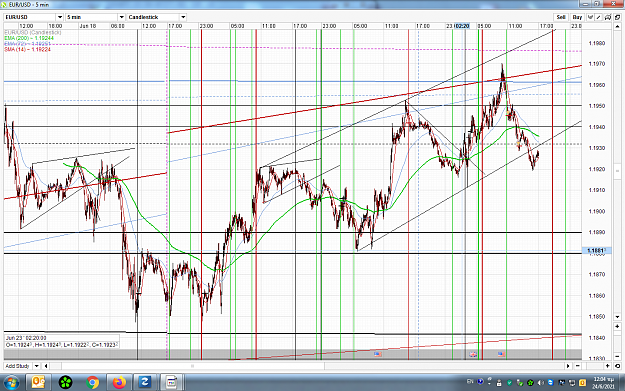625x391 pixels.
Task: Expand the Add Study dropdown arrow
Action: [37, 366]
